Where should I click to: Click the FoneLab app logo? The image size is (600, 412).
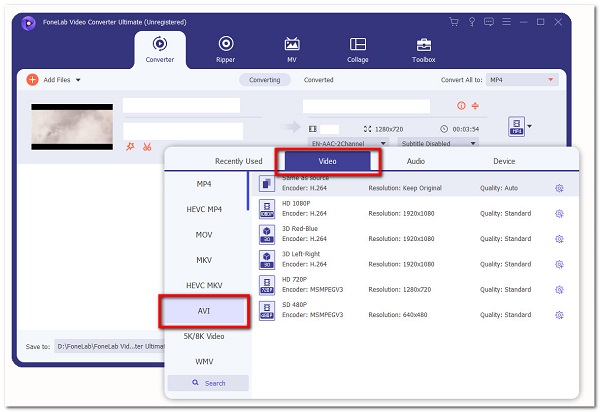click(28, 23)
